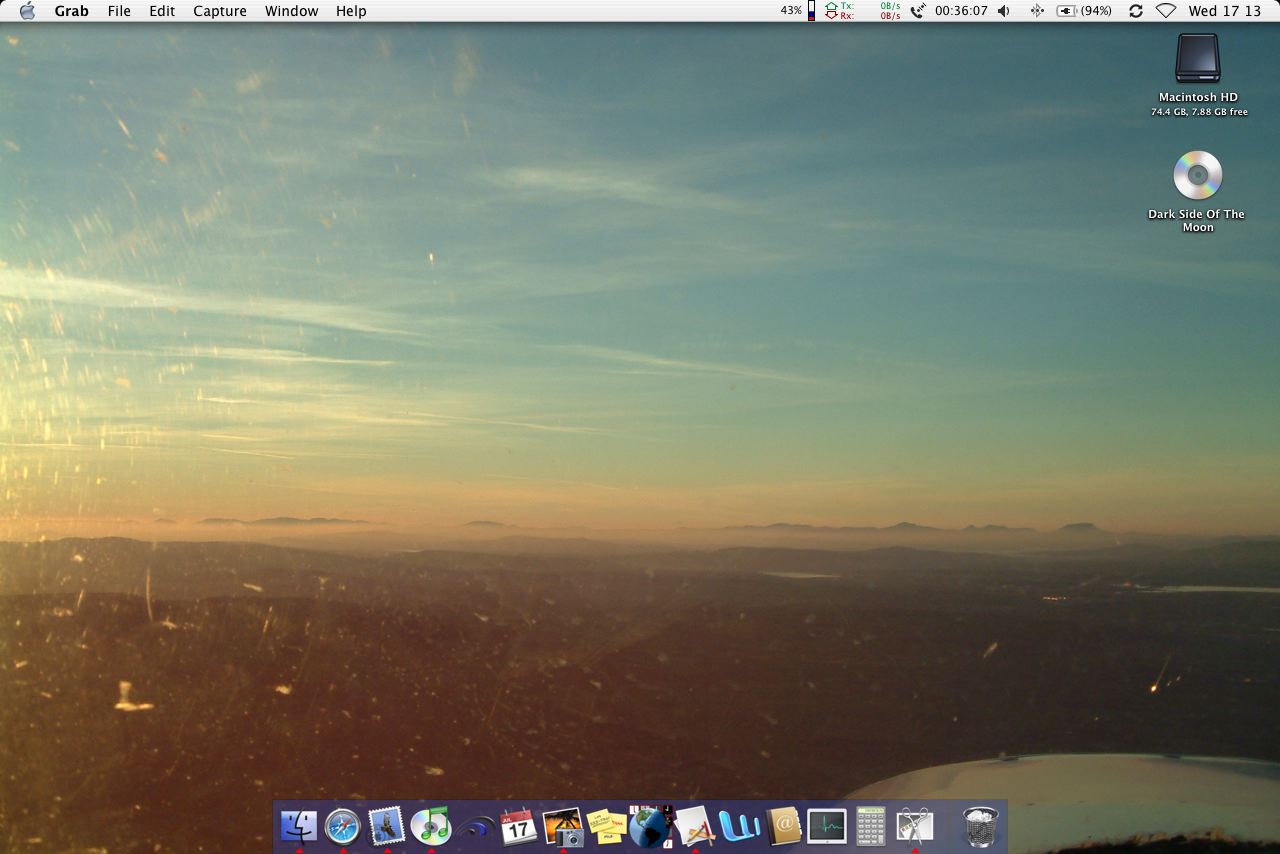Click the Grab scissors icon in Dock
Viewport: 1280px width, 854px height.
tap(915, 826)
